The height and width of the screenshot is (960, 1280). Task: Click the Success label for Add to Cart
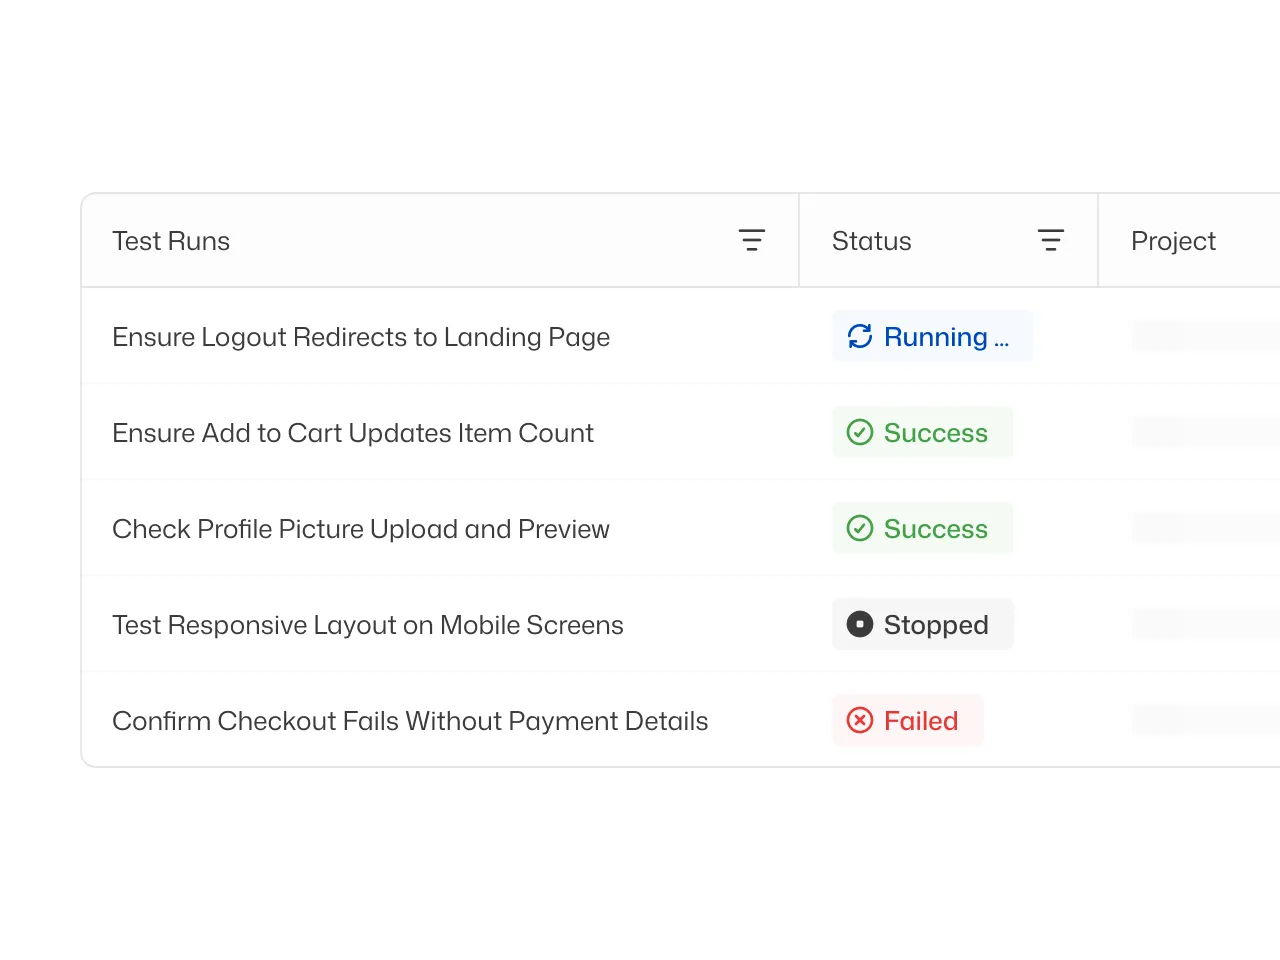[936, 433]
